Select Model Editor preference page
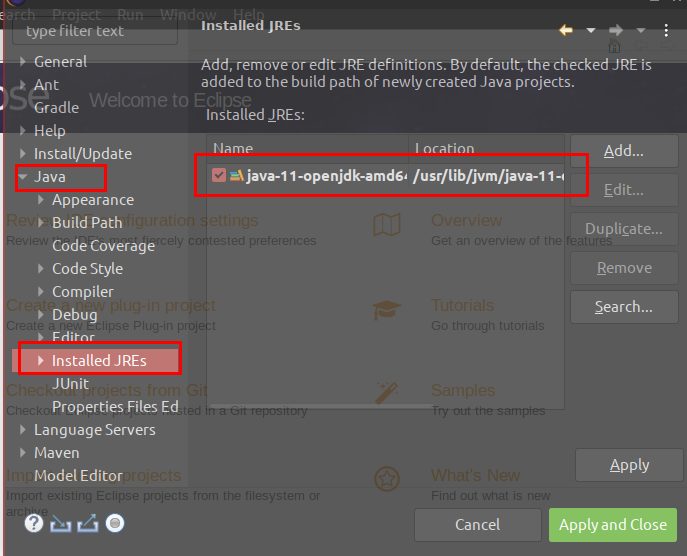Image resolution: width=687 pixels, height=556 pixels. (78, 476)
